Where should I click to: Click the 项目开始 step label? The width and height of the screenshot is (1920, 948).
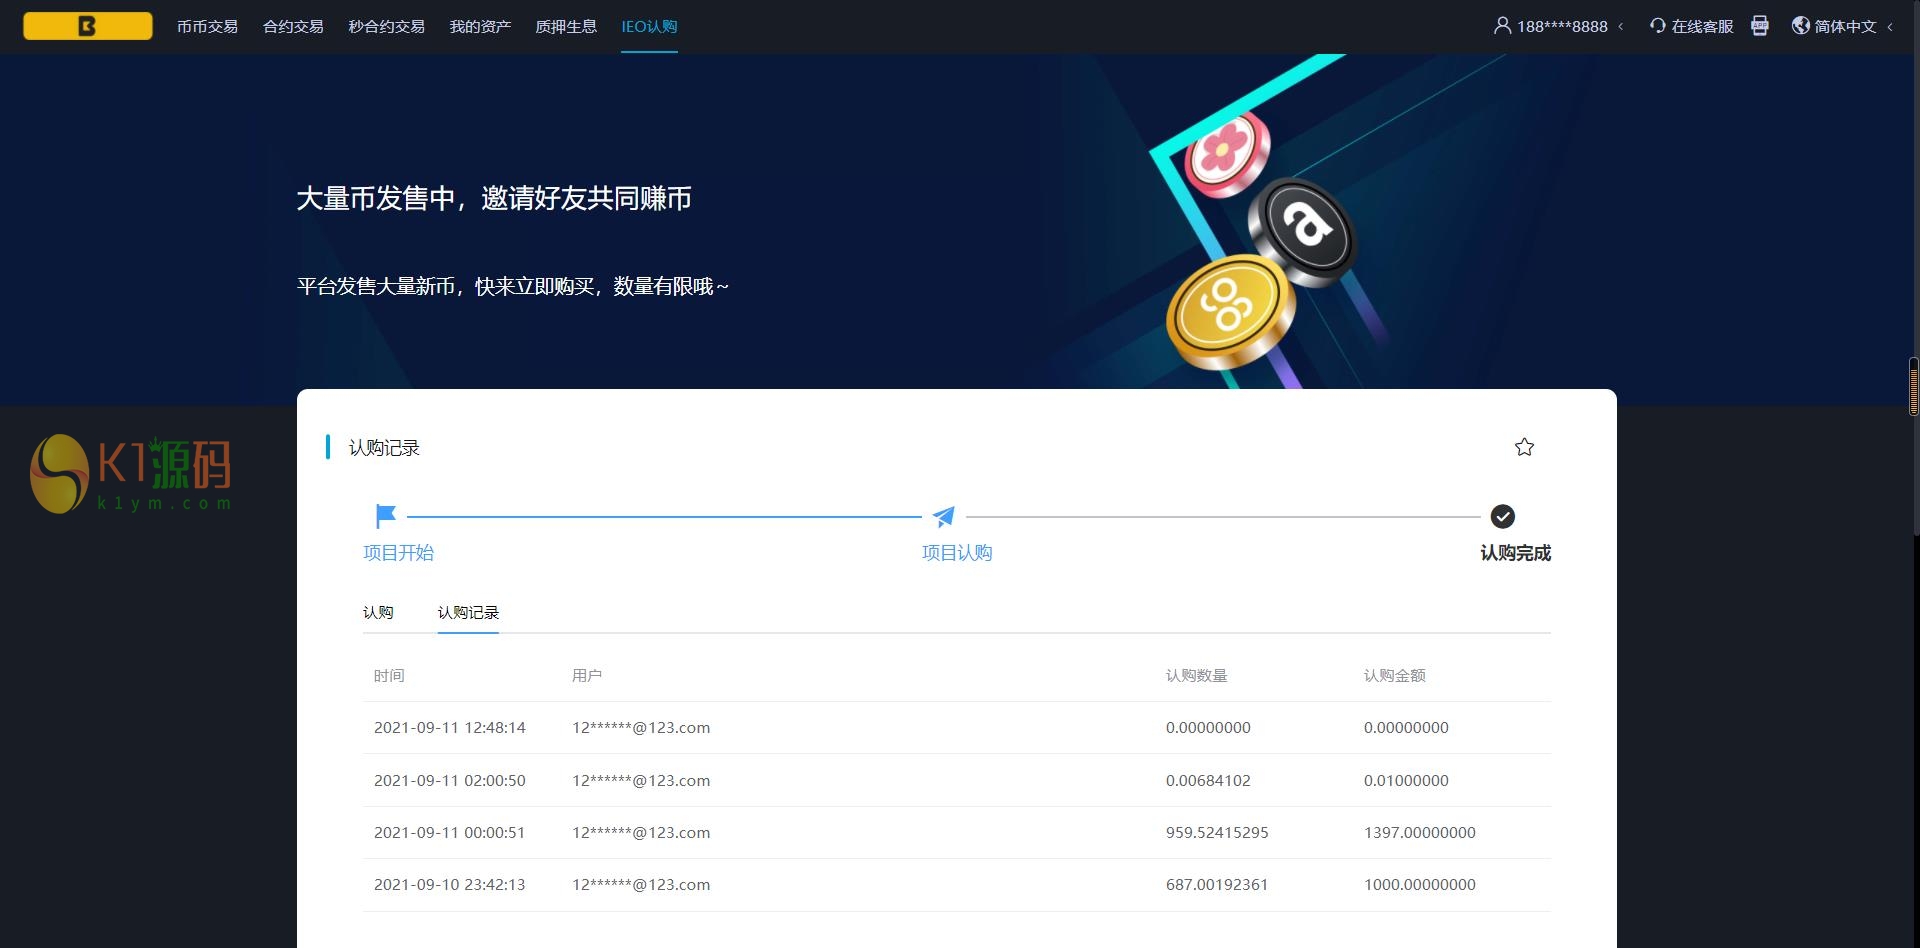pos(398,553)
